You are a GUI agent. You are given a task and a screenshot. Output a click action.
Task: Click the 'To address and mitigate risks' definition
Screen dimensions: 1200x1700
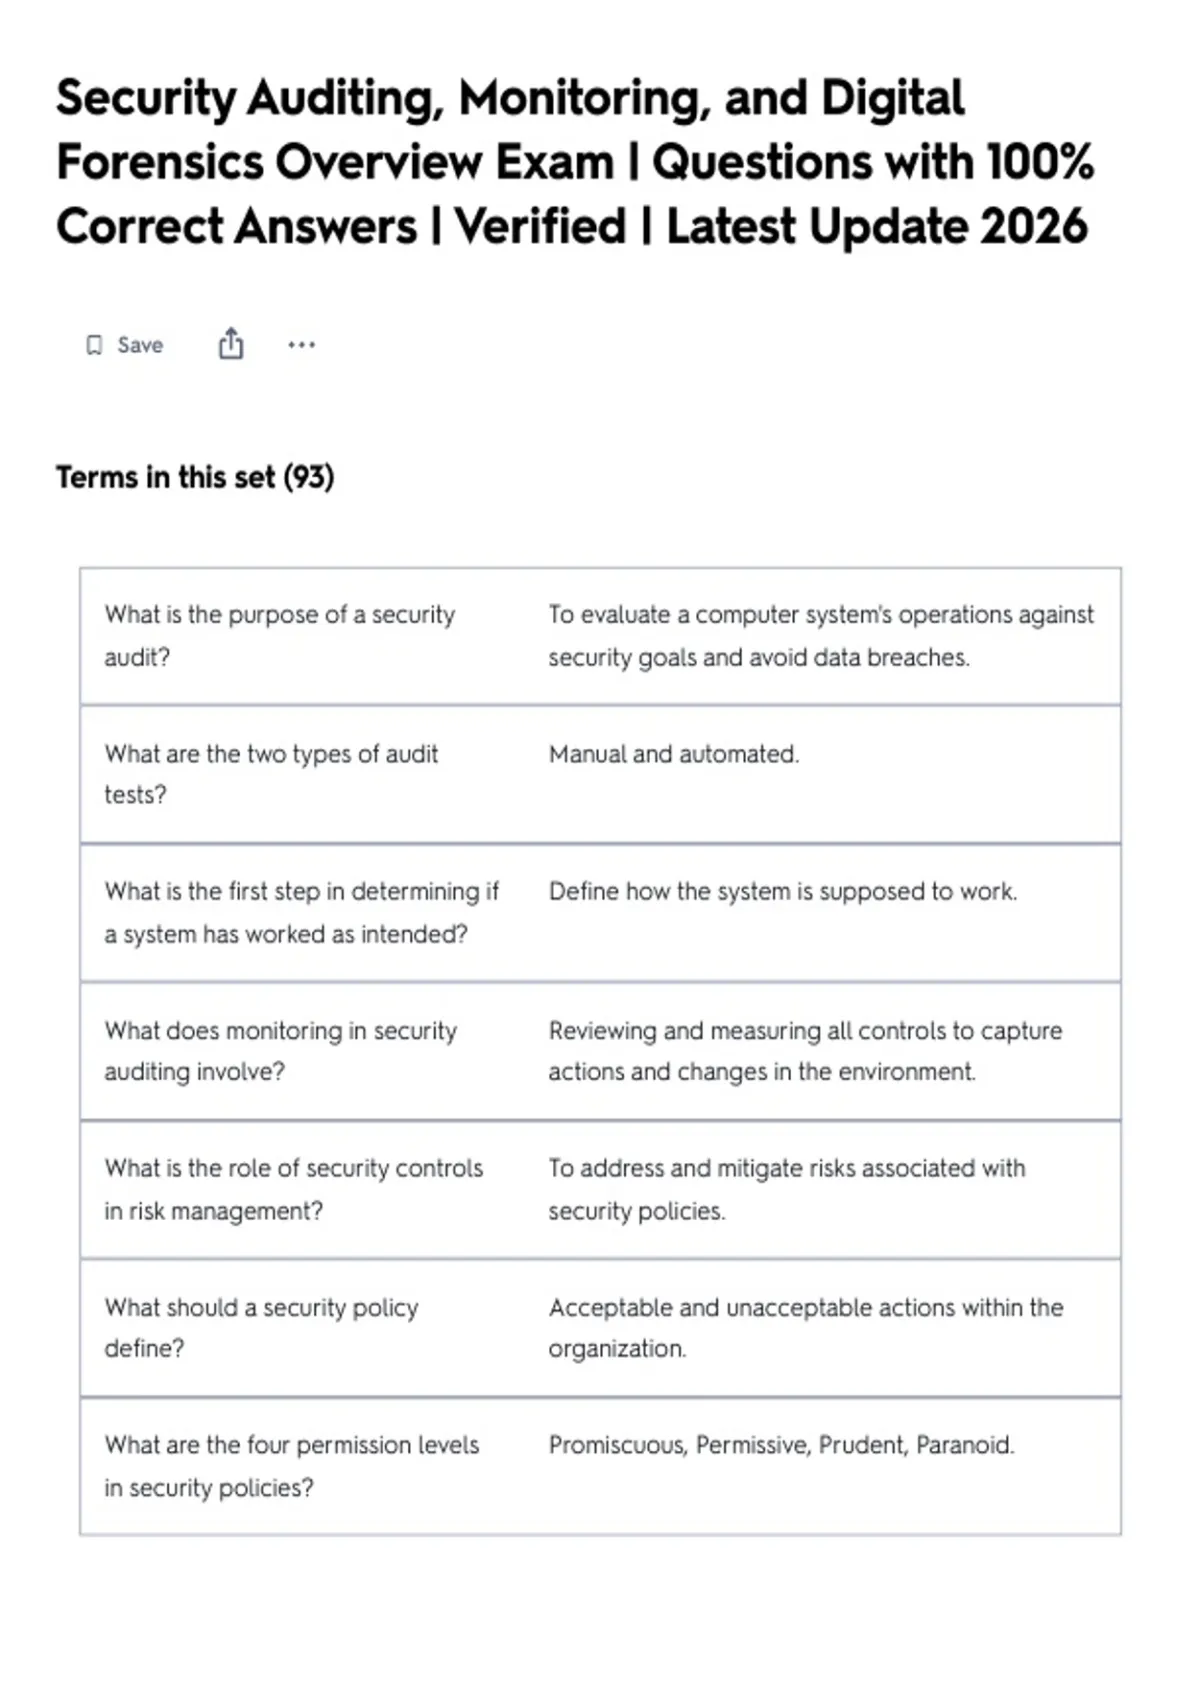point(787,1189)
